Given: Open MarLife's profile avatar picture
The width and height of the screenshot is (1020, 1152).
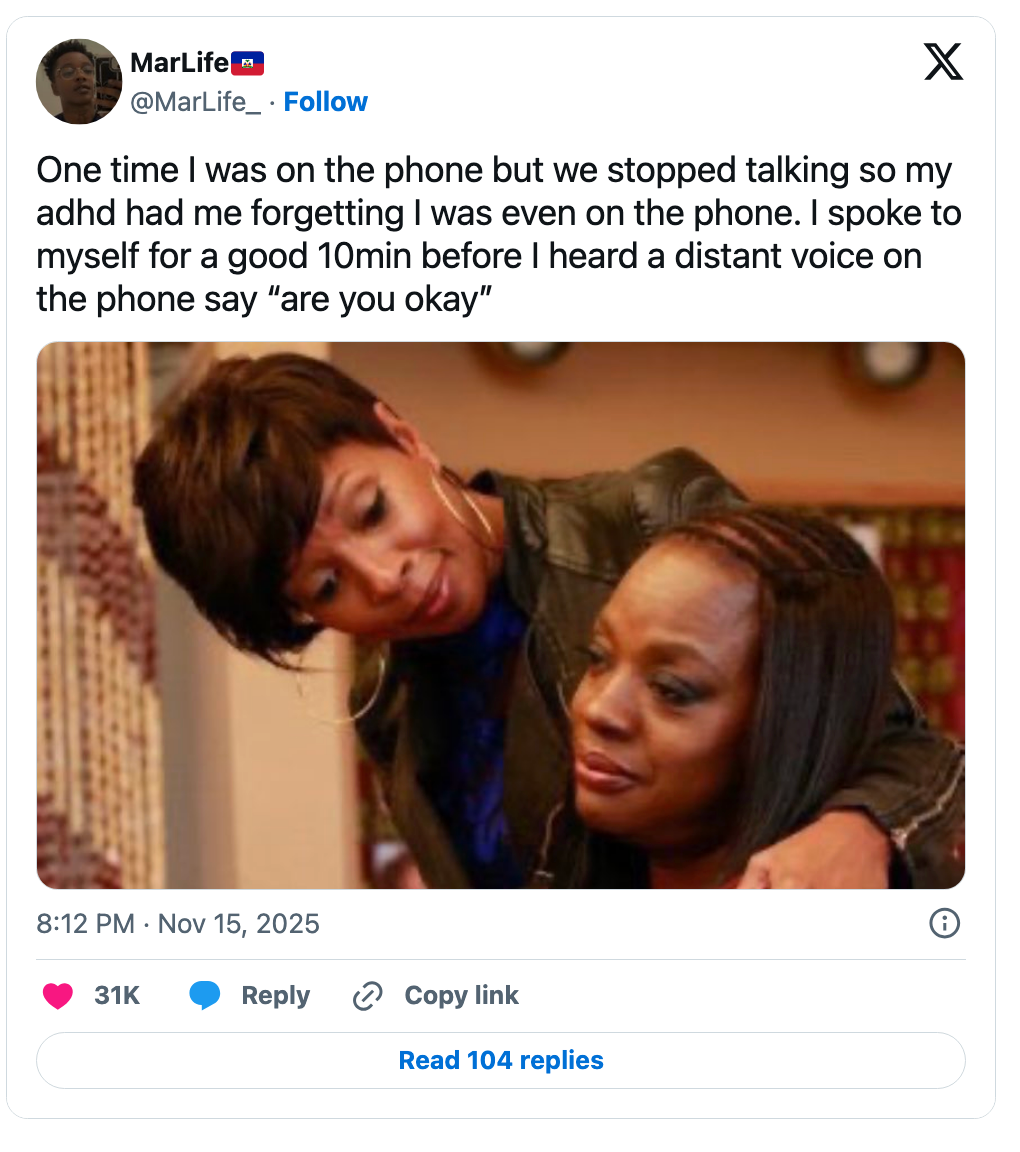Looking at the screenshot, I should coord(79,81).
